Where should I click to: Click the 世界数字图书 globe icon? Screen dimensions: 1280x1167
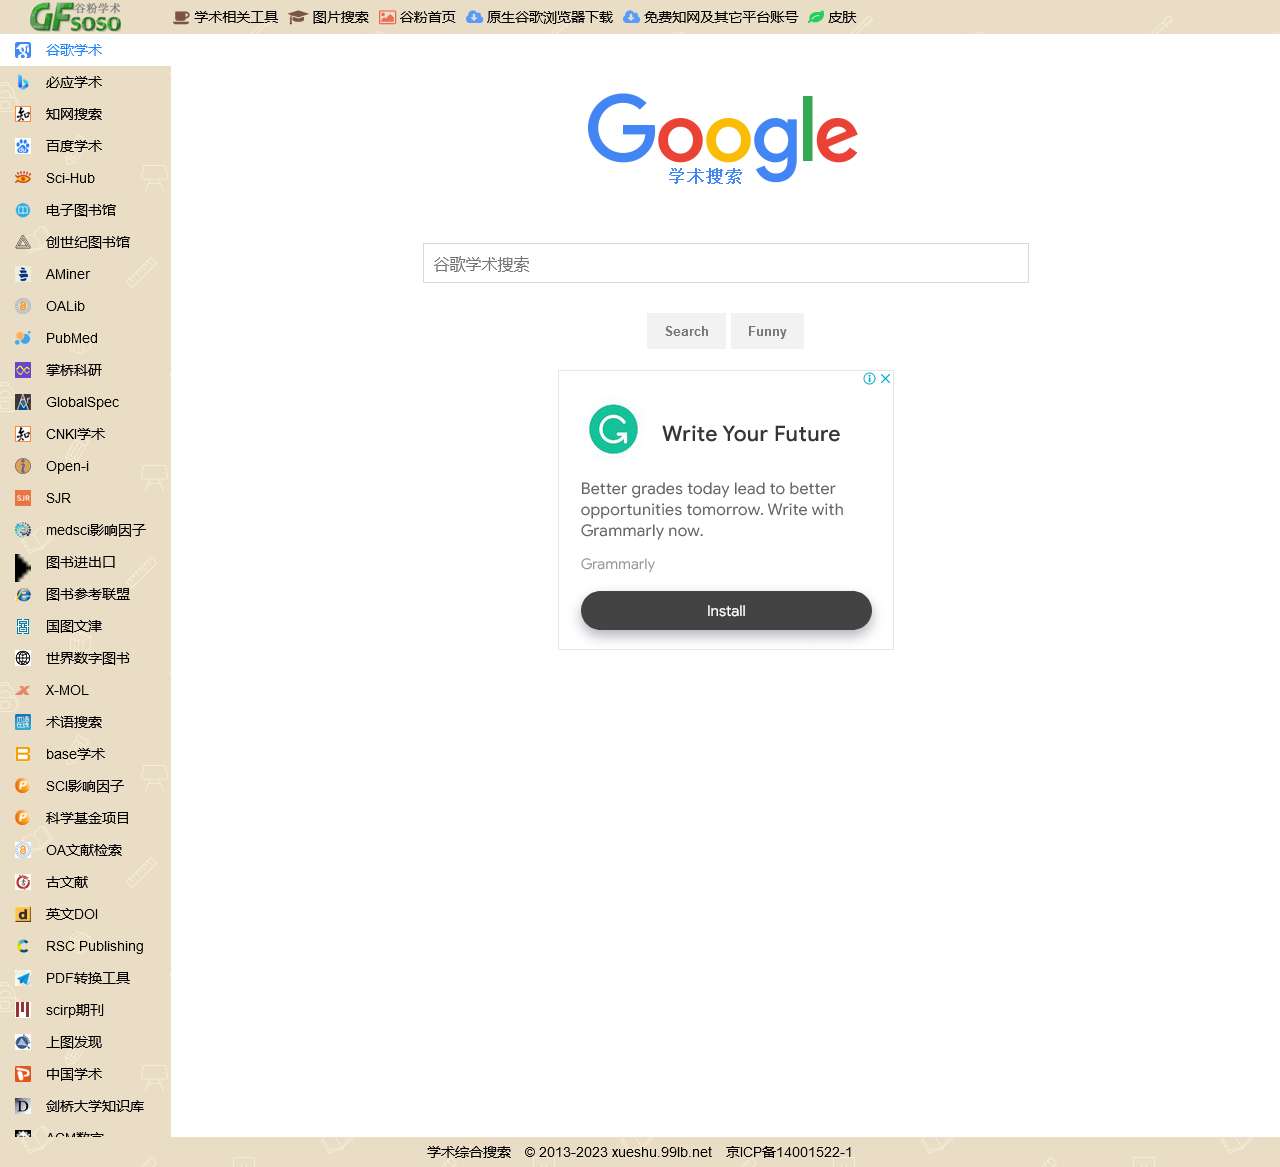pos(23,658)
